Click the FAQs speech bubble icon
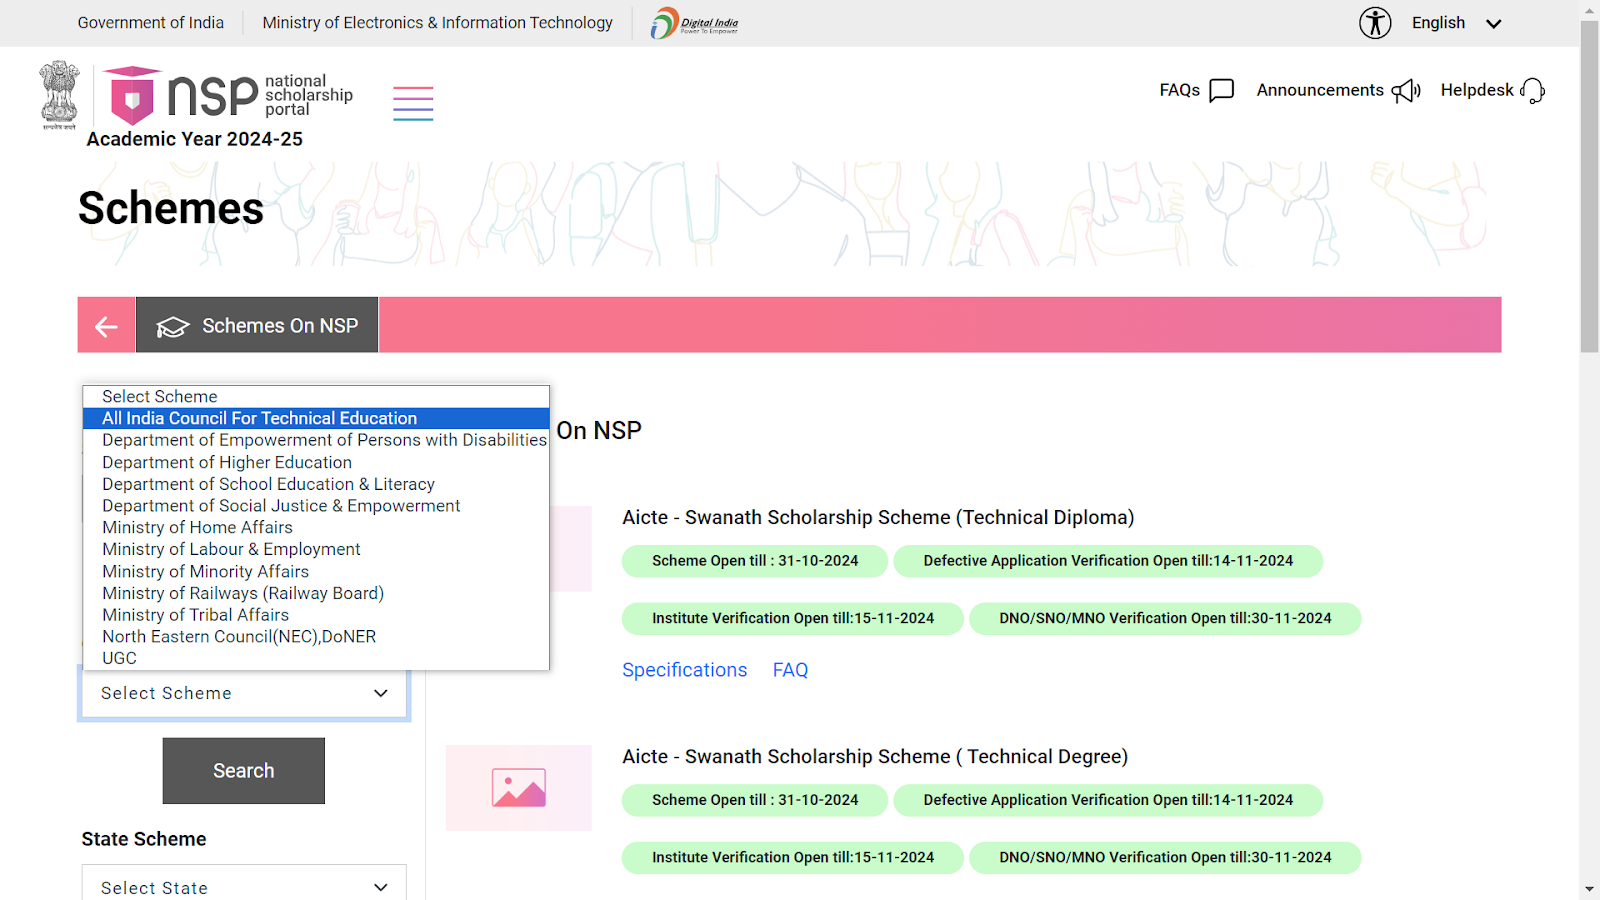This screenshot has width=1600, height=900. [x=1221, y=90]
